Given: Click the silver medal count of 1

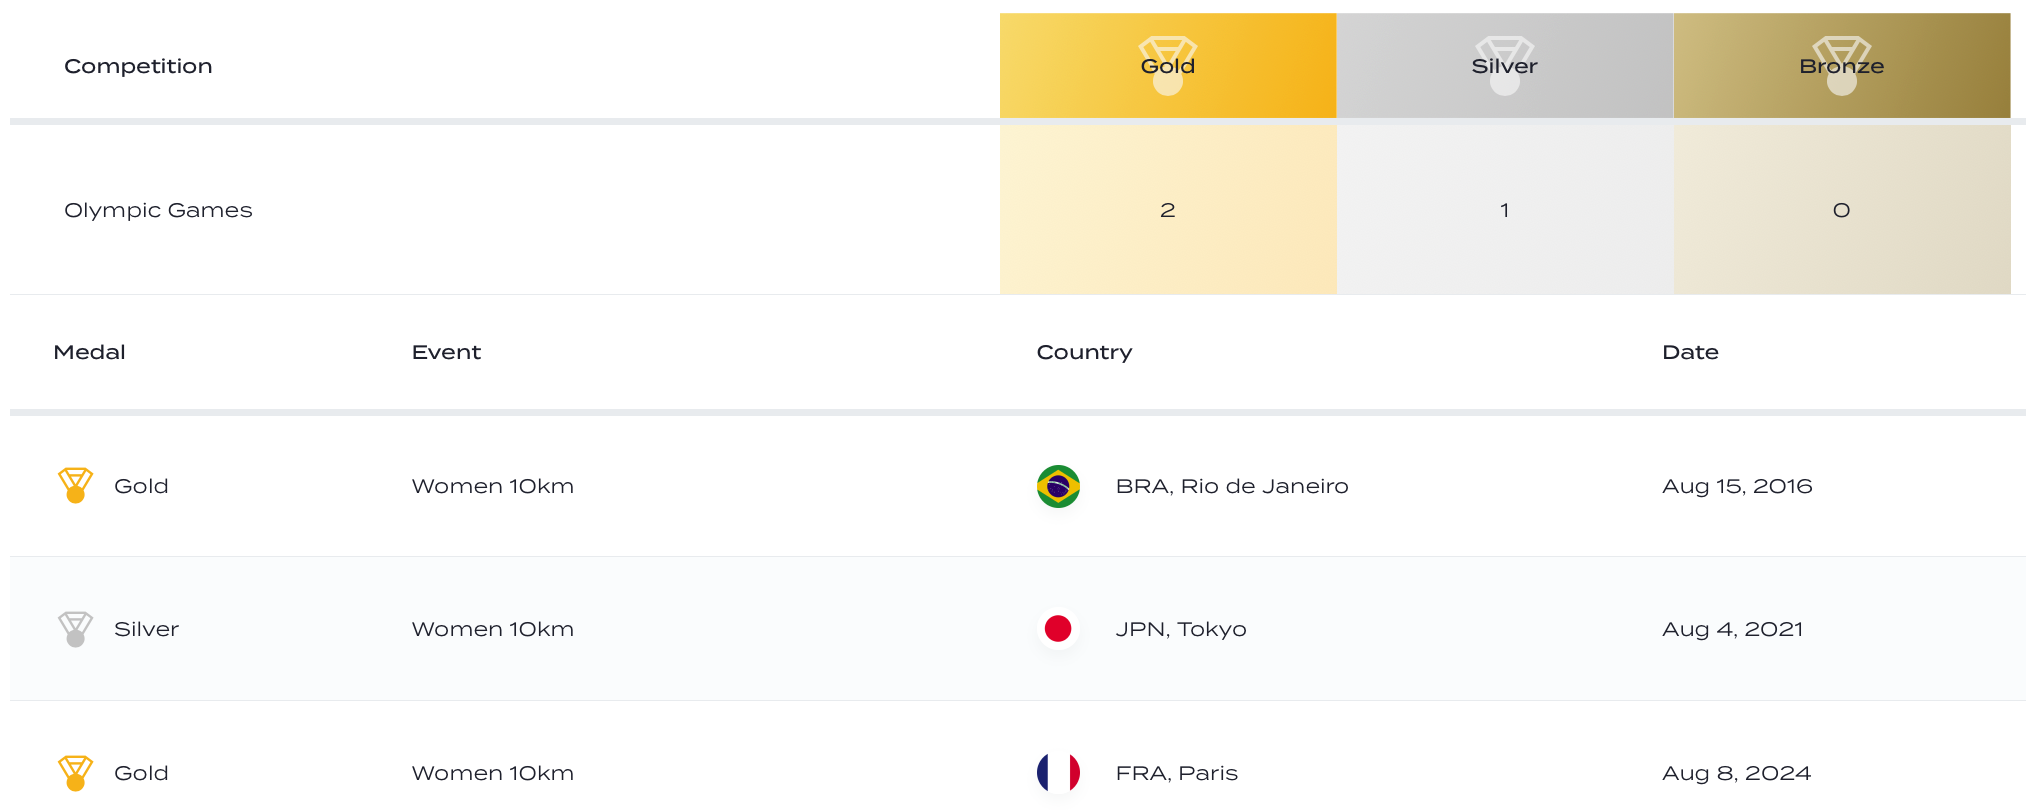Looking at the screenshot, I should click(x=1504, y=210).
